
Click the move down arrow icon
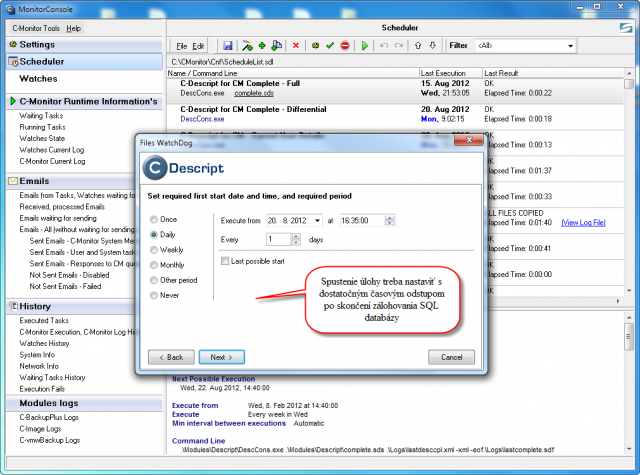click(x=433, y=46)
